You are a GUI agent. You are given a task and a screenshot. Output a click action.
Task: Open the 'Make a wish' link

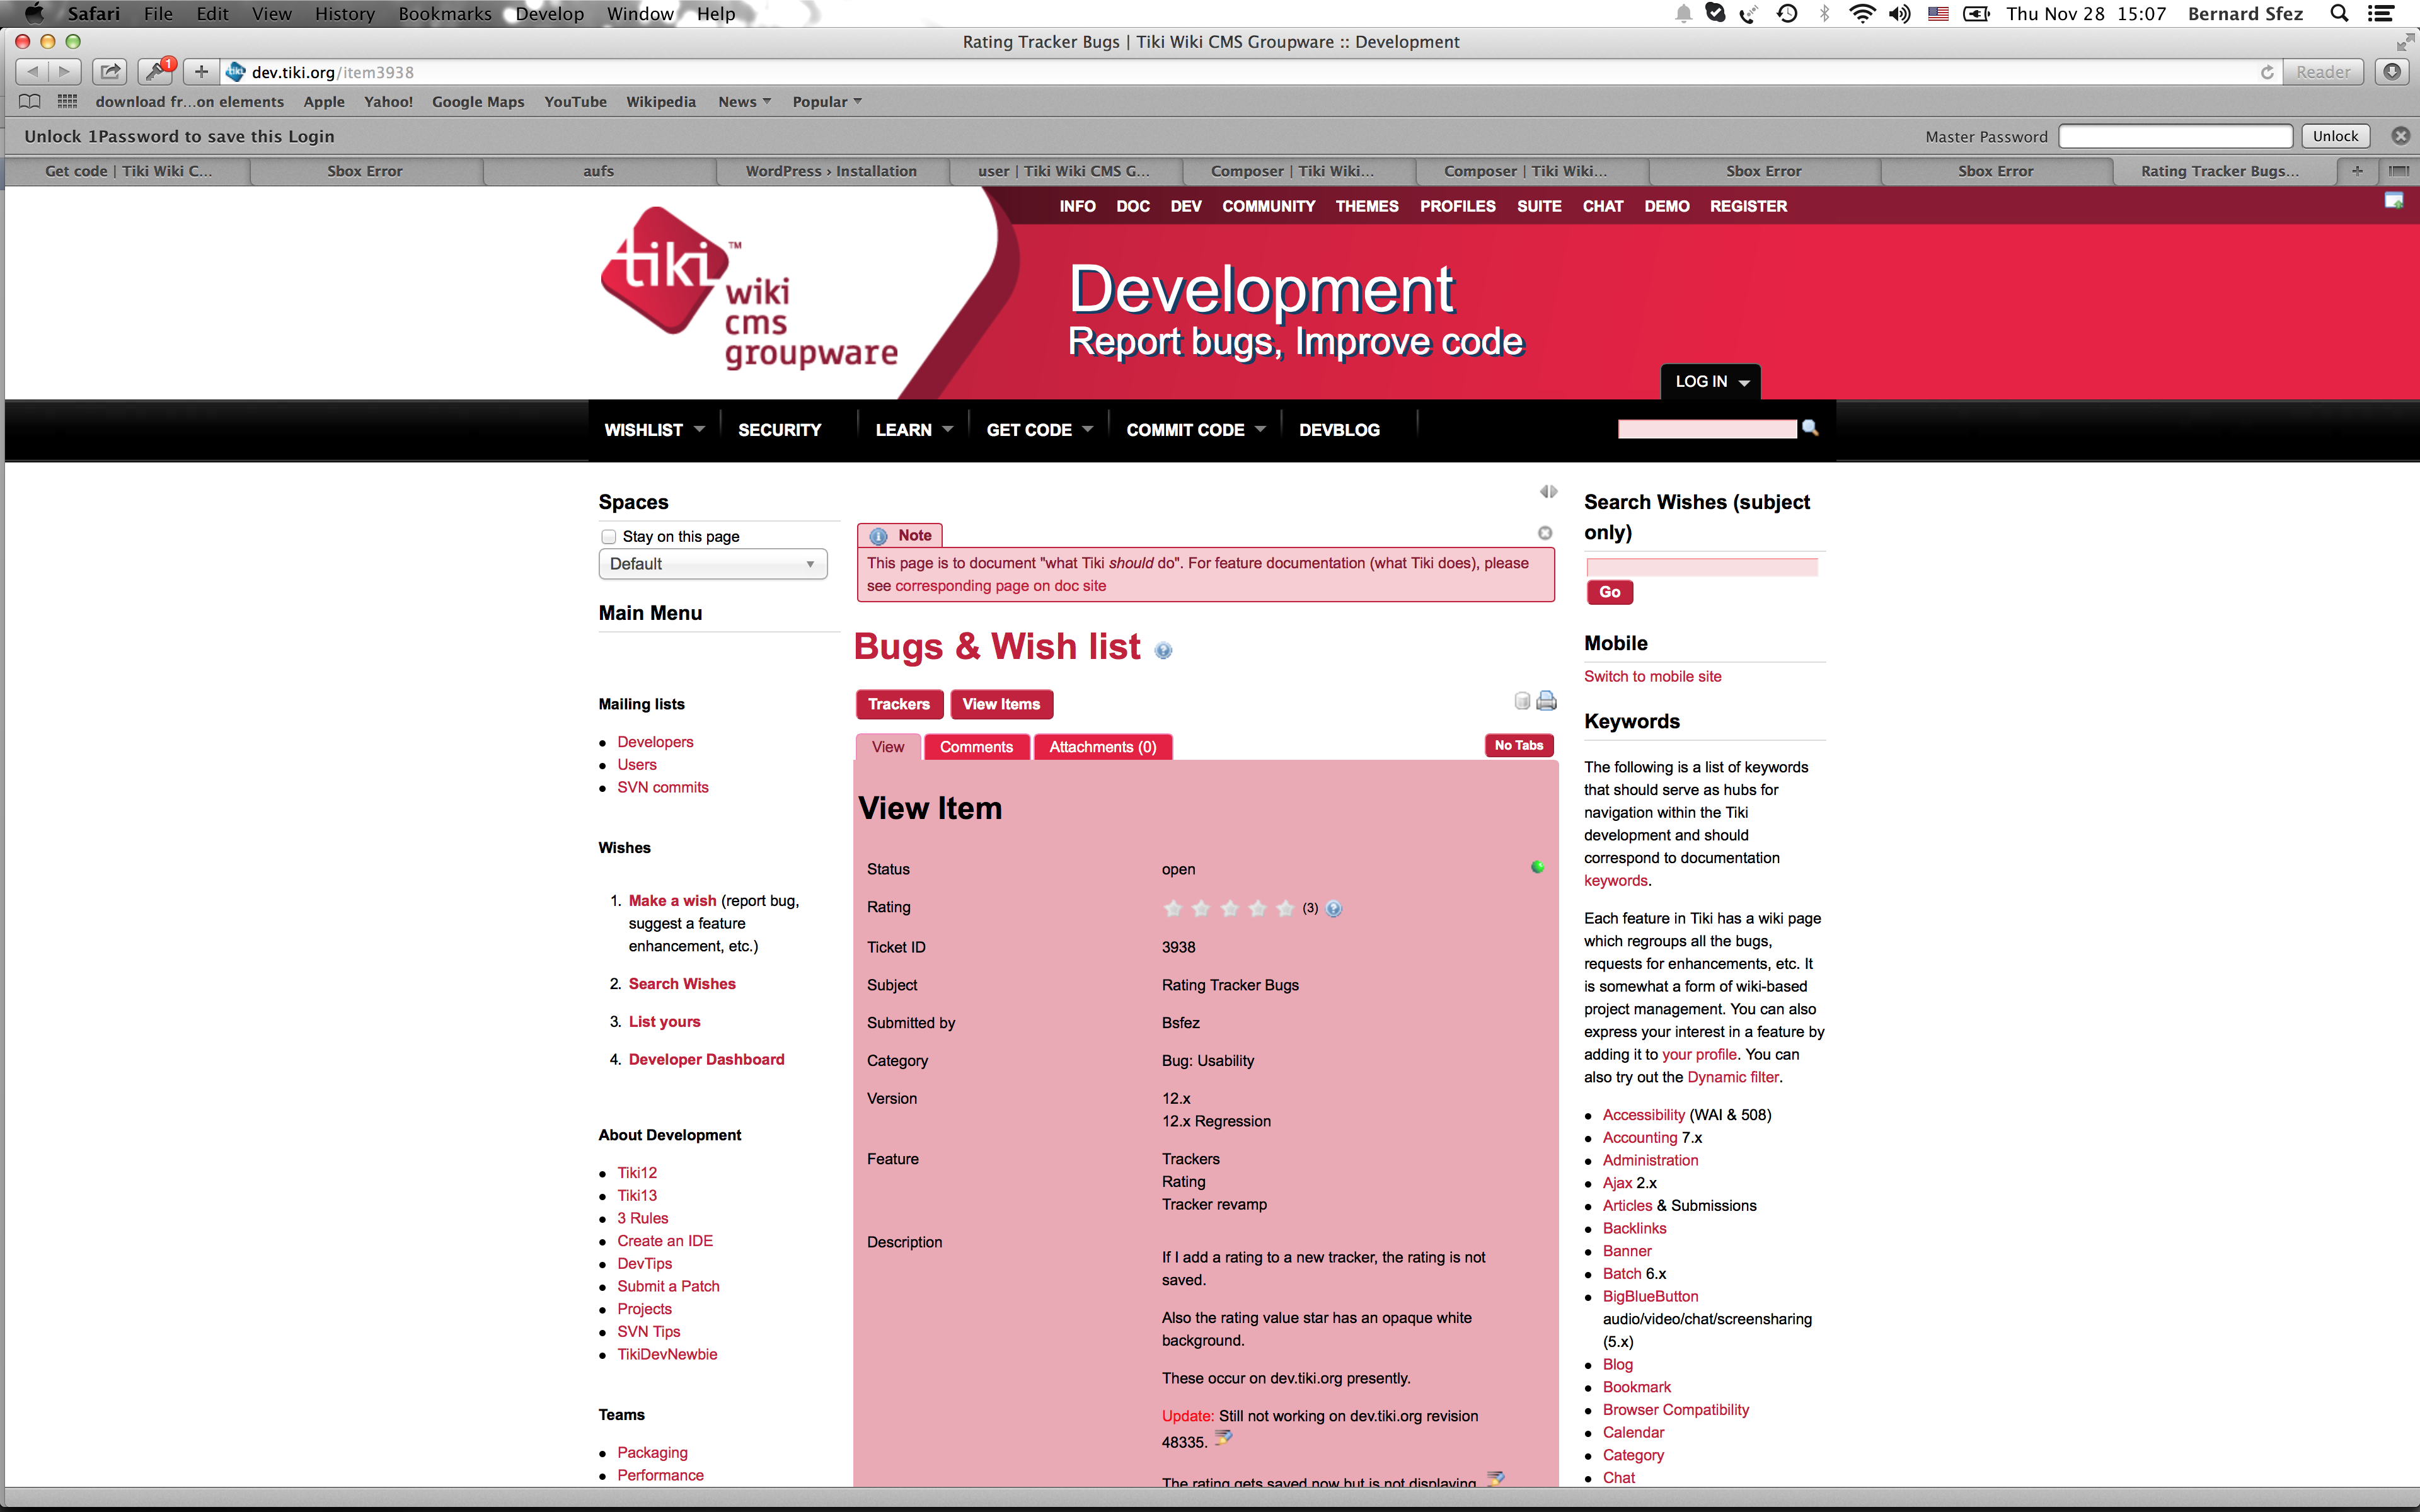coord(672,901)
